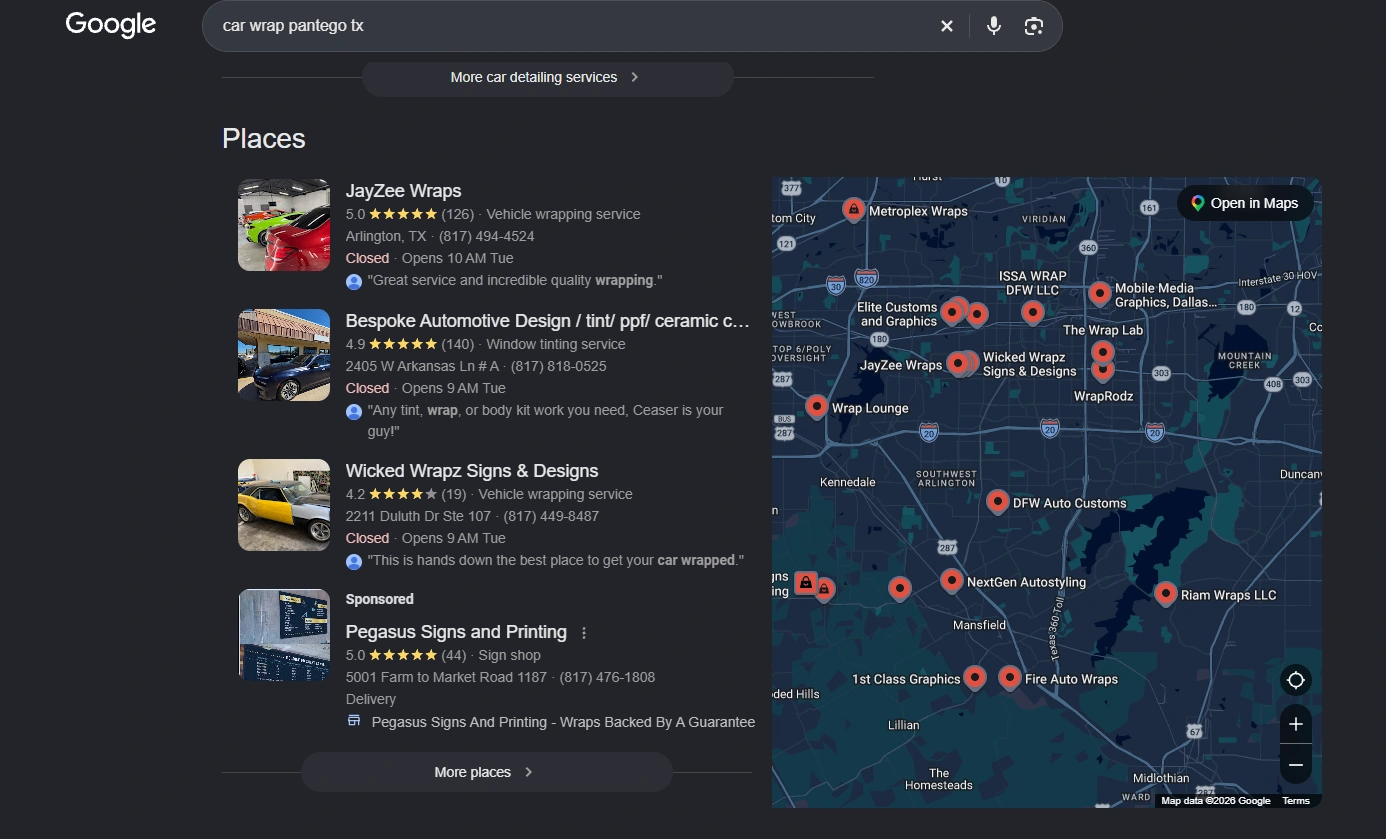The width and height of the screenshot is (1386, 839).
Task: Zoom in on the map
Action: coord(1296,724)
